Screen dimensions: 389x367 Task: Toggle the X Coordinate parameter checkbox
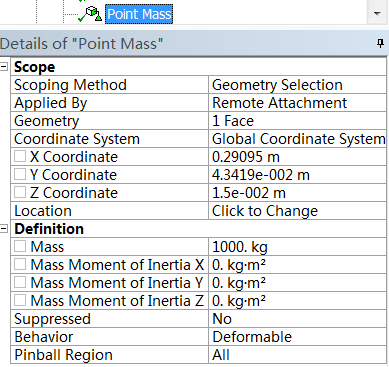[20, 156]
